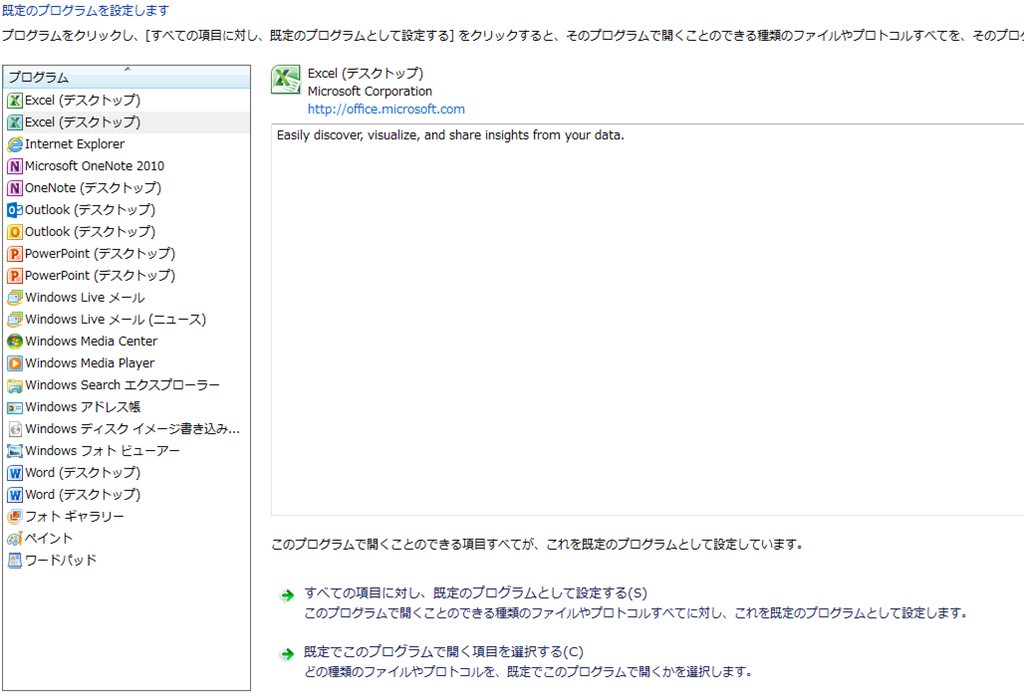Screen dimensions: 1024x699
Task: Select the ペイント icon in the list
Action: [14, 539]
